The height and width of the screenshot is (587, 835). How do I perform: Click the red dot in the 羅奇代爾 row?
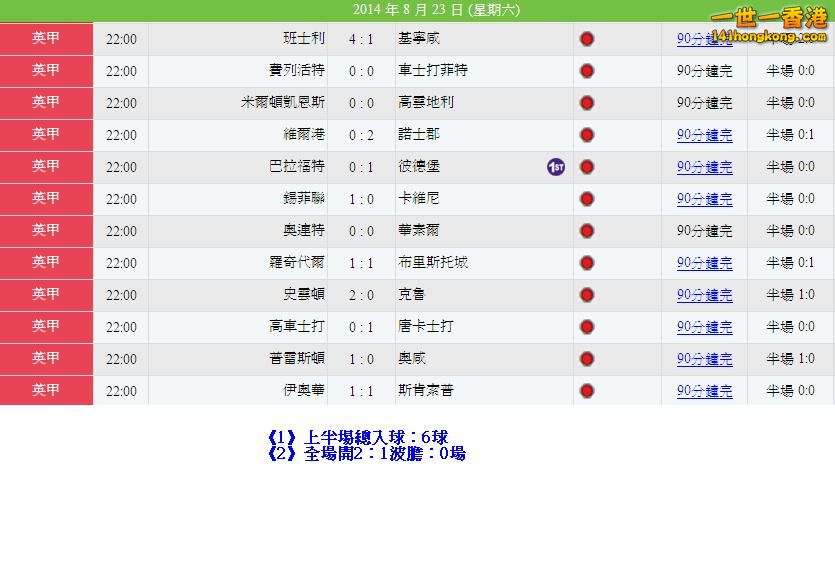coord(587,263)
